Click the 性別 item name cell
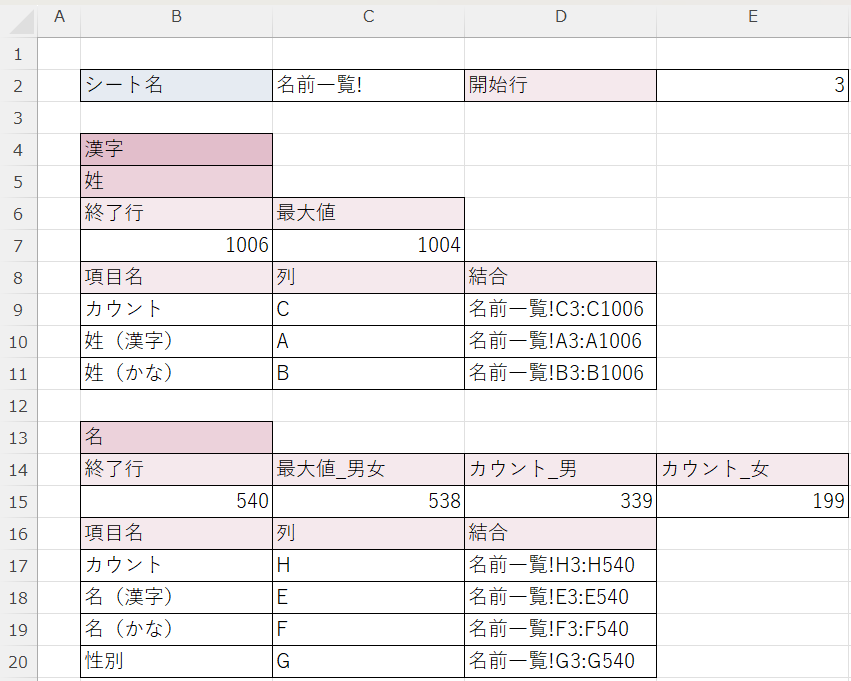The width and height of the screenshot is (851, 681). pyautogui.click(x=176, y=661)
